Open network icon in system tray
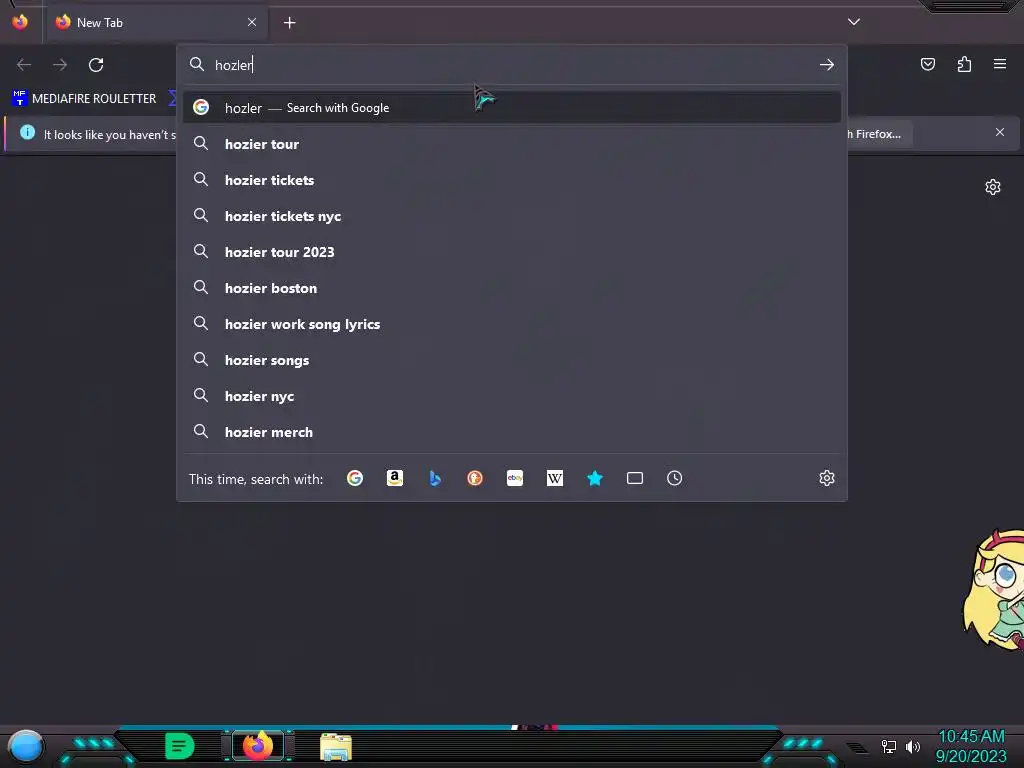1024x768 pixels. [x=888, y=746]
